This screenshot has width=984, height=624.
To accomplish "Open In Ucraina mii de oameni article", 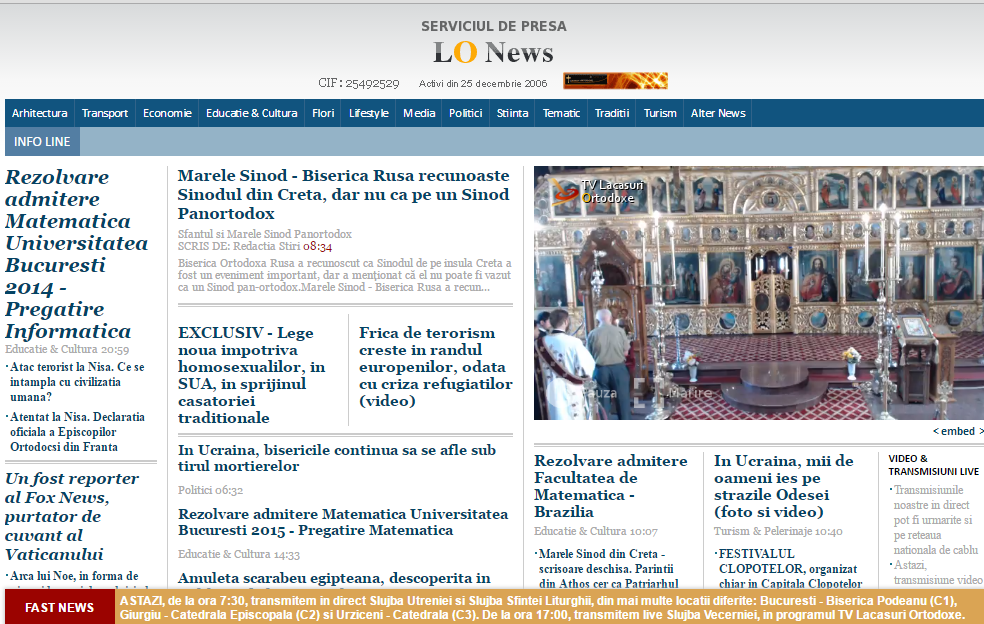I will point(784,486).
